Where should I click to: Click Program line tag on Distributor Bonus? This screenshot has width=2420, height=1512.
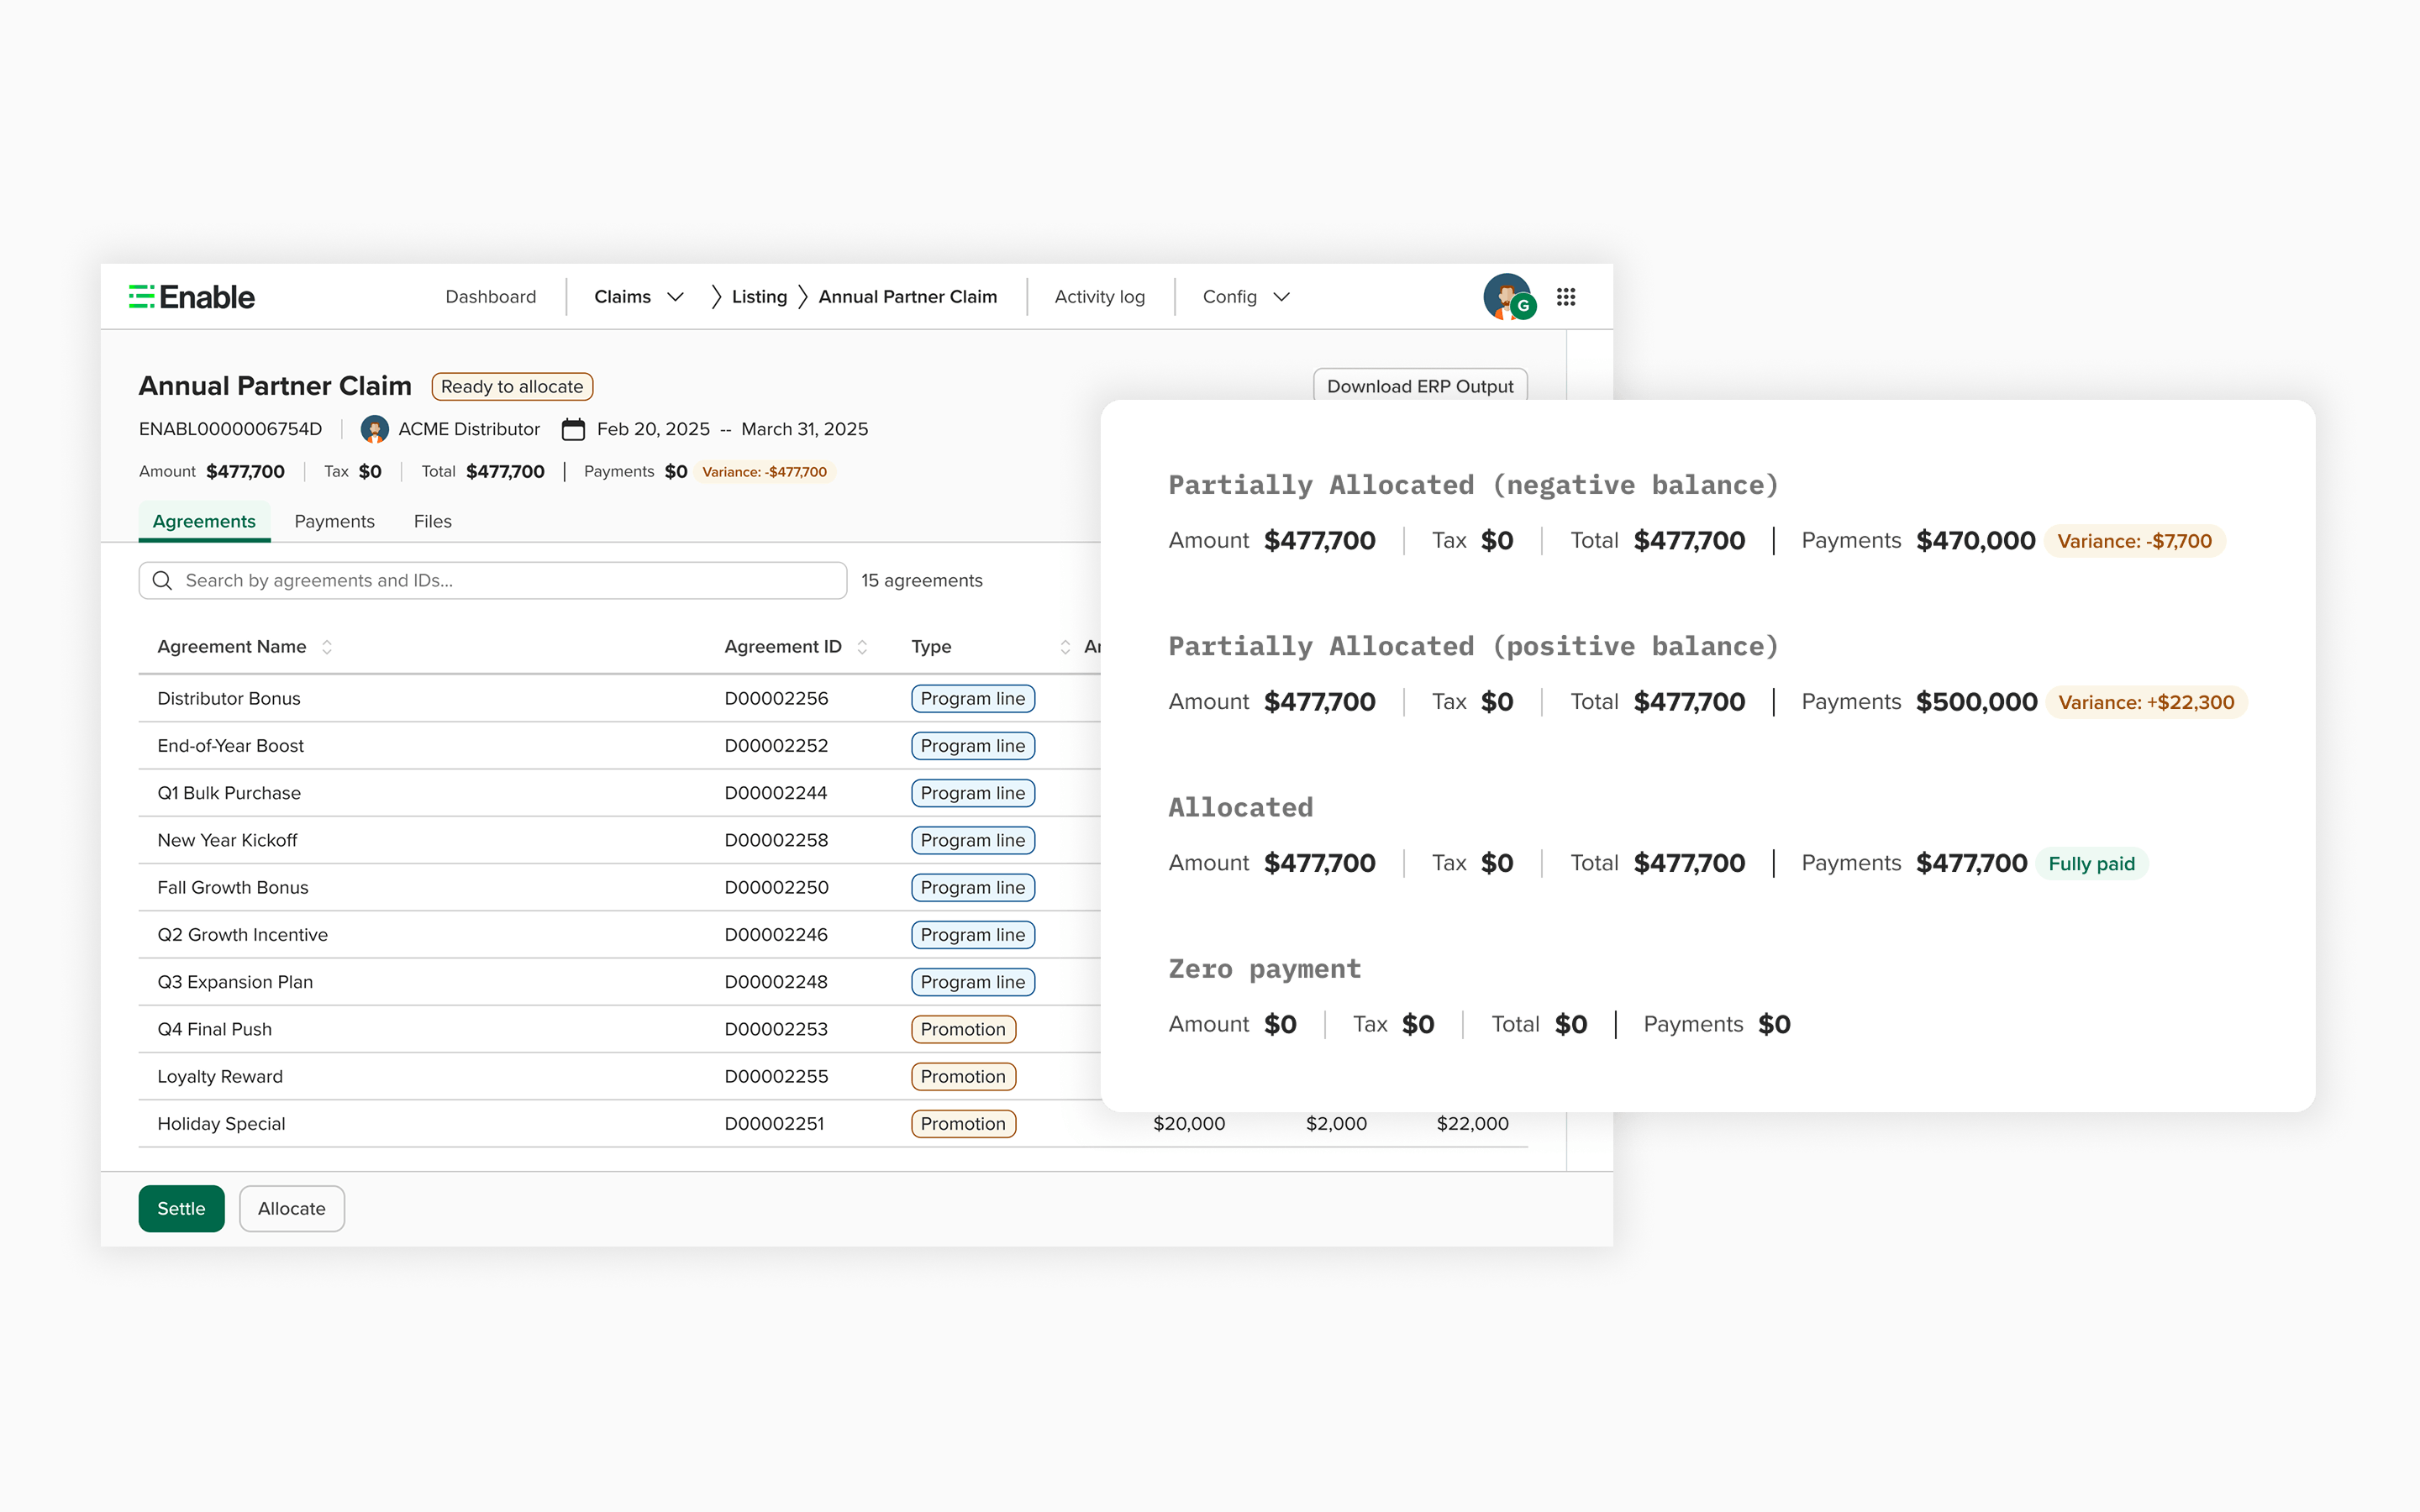click(x=973, y=698)
